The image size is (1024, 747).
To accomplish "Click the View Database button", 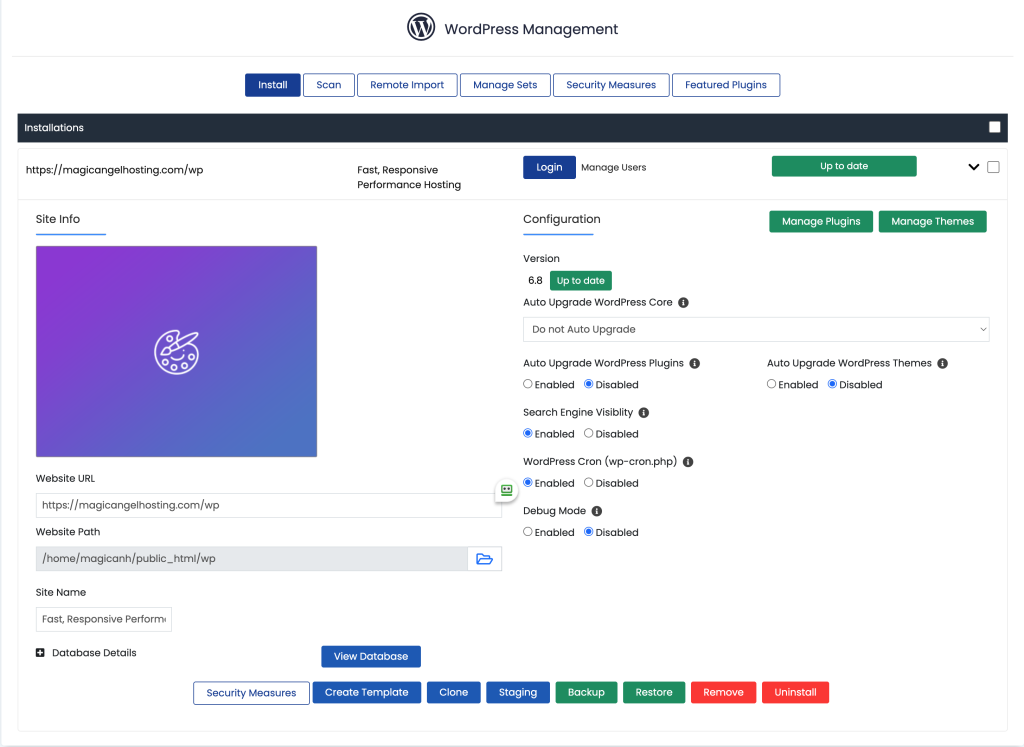I will click(x=371, y=657).
